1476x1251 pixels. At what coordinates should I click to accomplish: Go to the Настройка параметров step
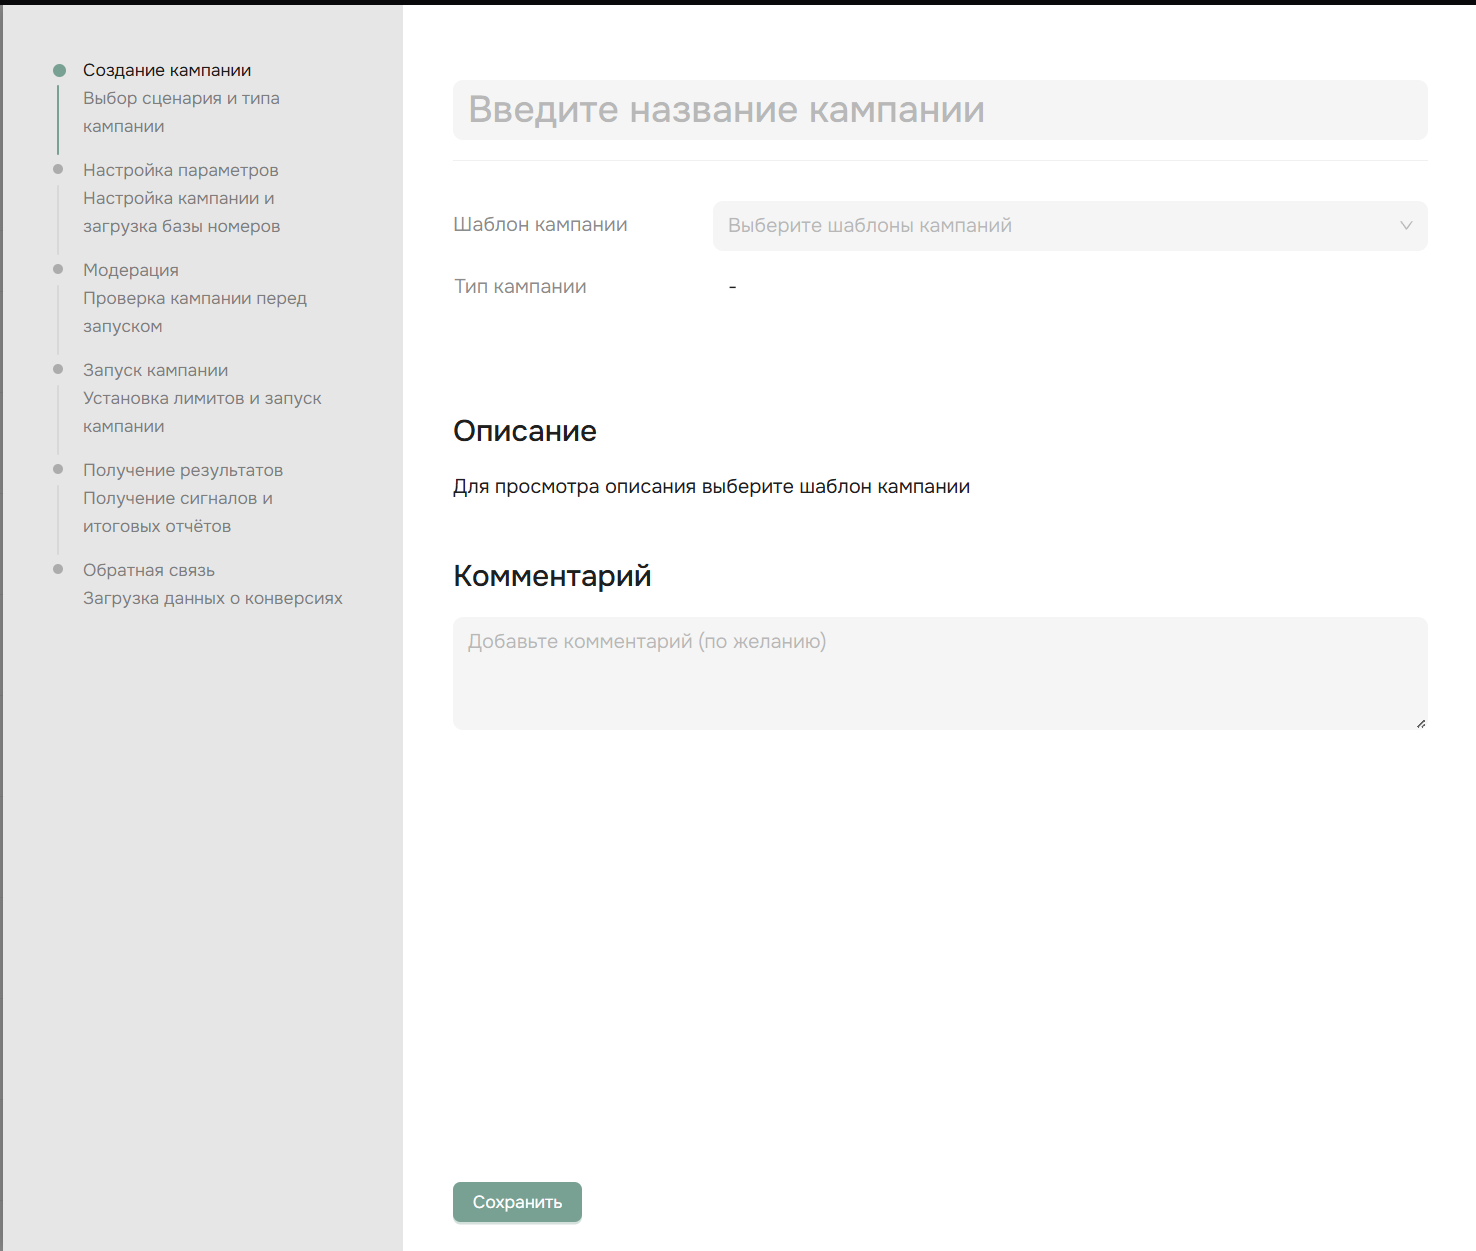pos(180,170)
